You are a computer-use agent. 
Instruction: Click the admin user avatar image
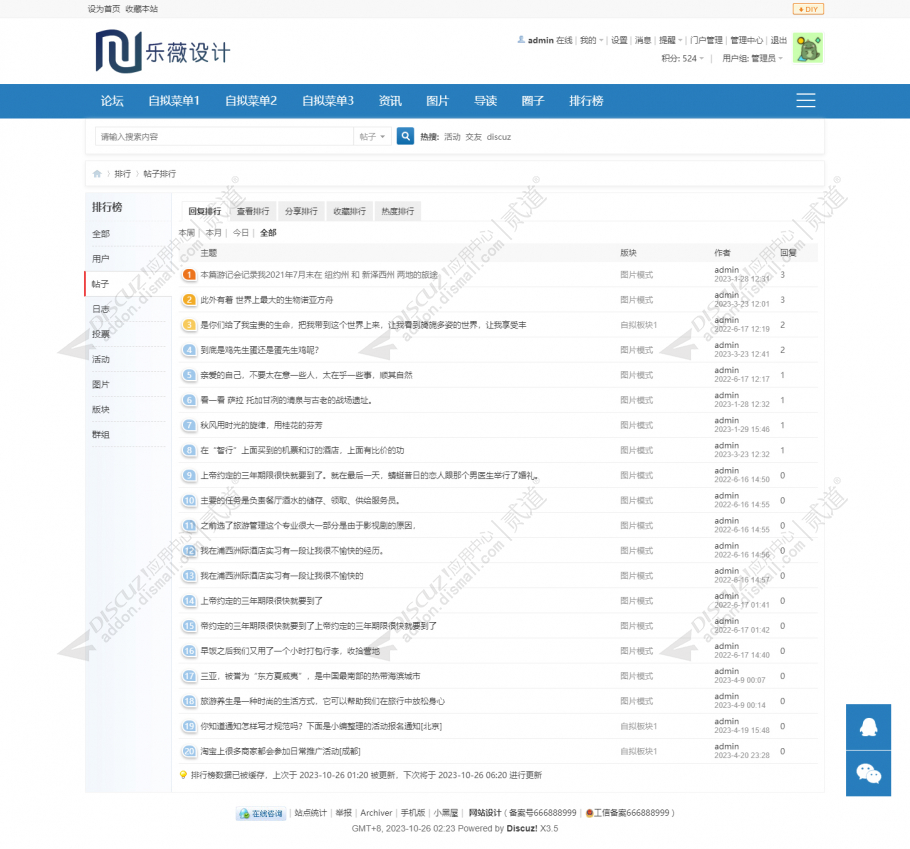coord(808,48)
